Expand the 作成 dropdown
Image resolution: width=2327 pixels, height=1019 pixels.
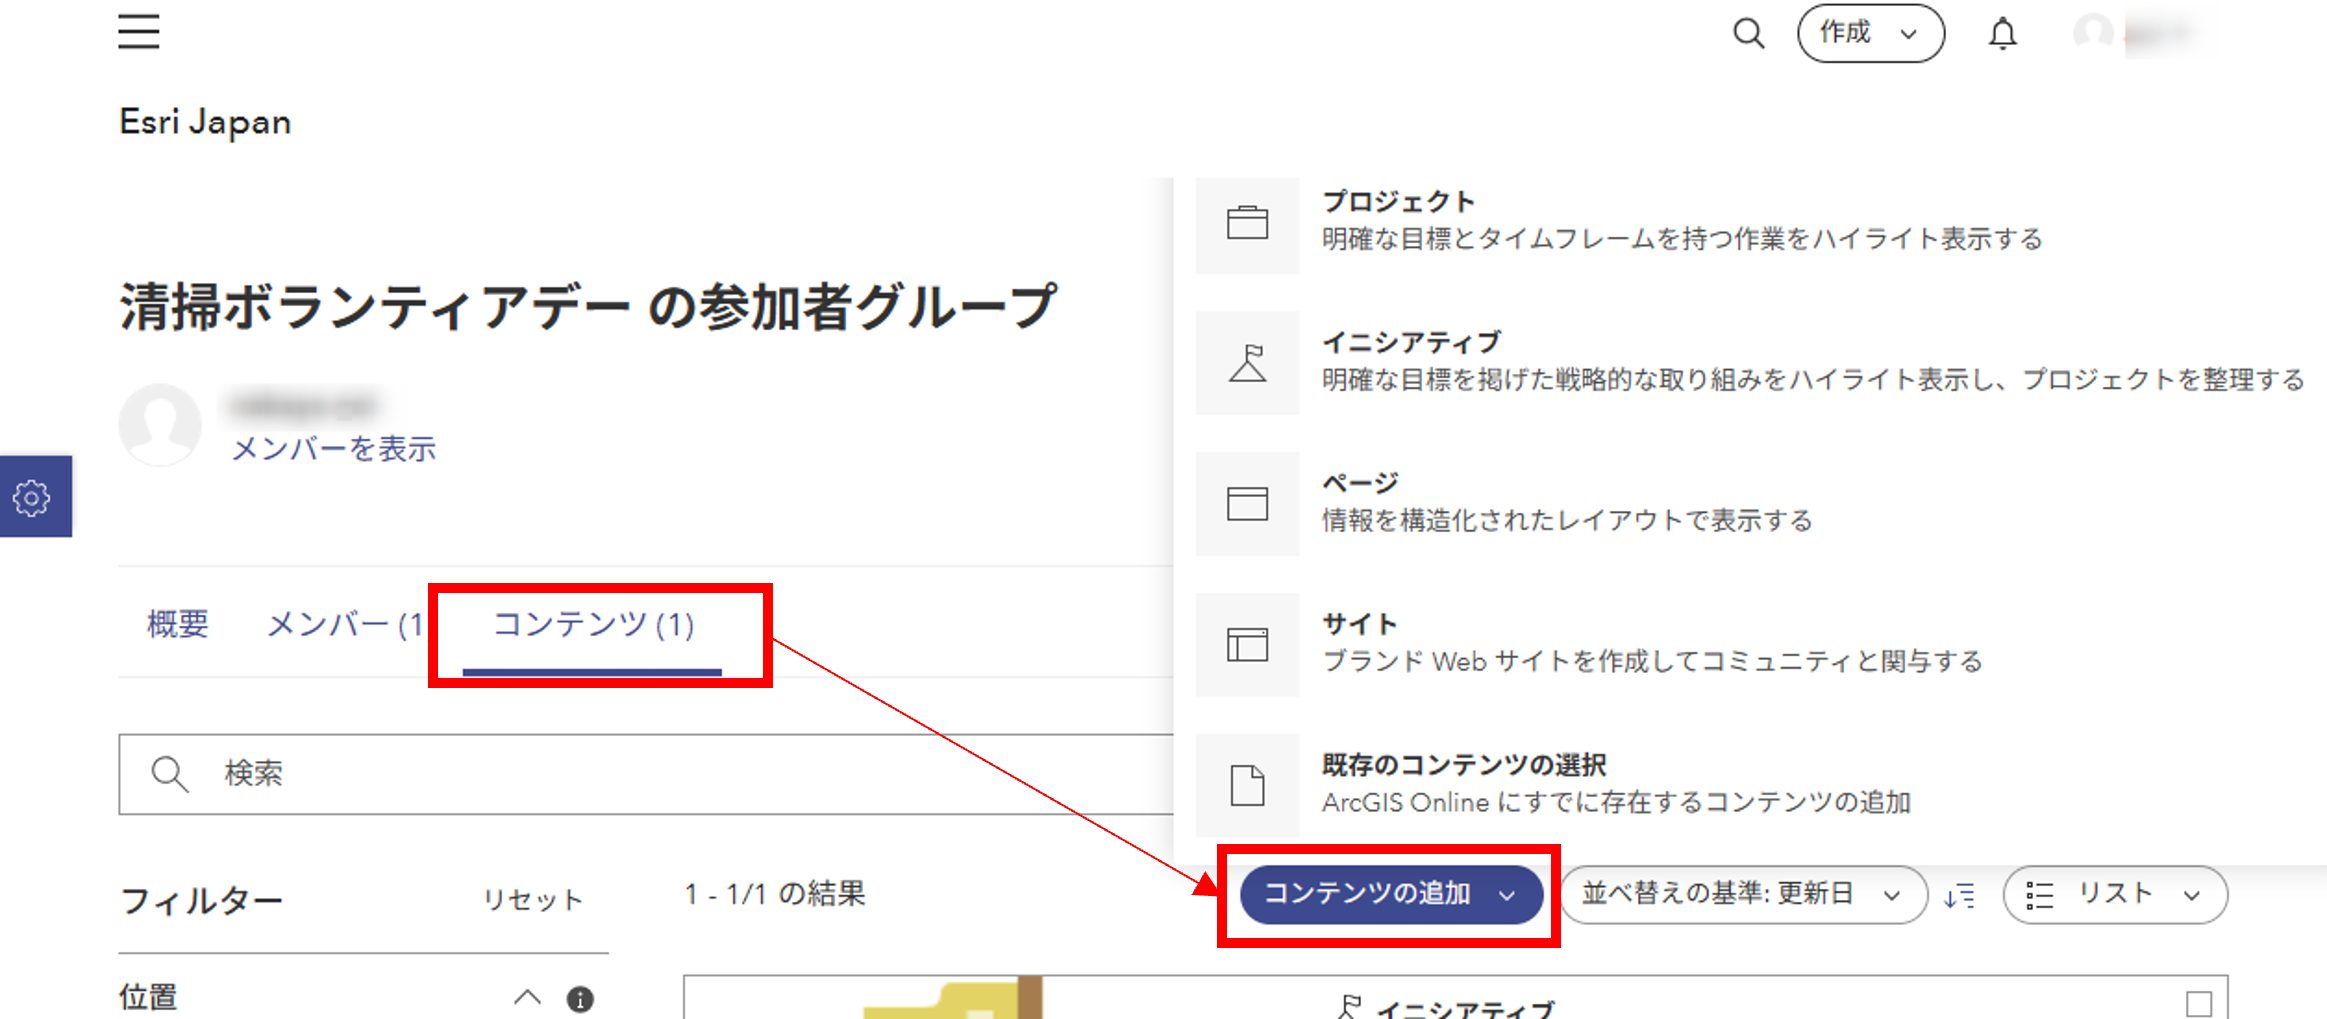tap(1870, 33)
